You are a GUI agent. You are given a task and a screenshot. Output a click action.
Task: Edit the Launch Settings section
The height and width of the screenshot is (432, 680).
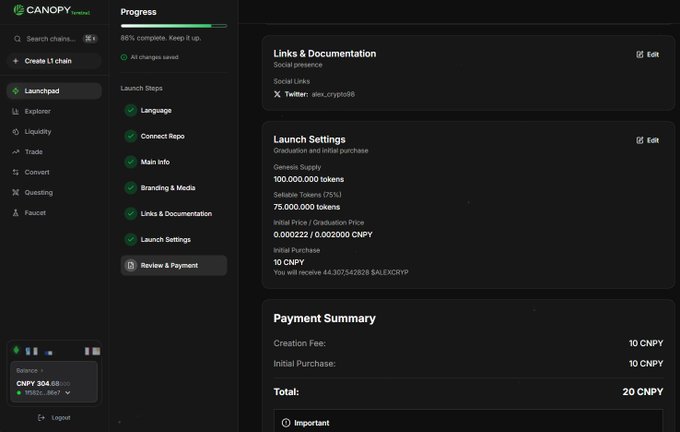pyautogui.click(x=647, y=140)
